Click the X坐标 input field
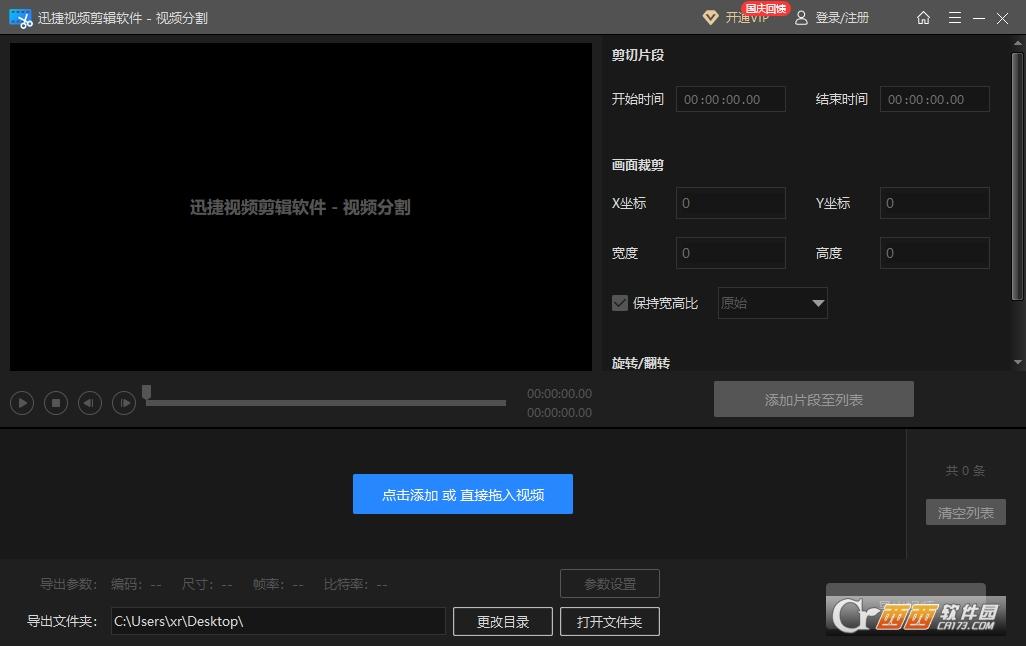1026x646 pixels. pos(730,203)
